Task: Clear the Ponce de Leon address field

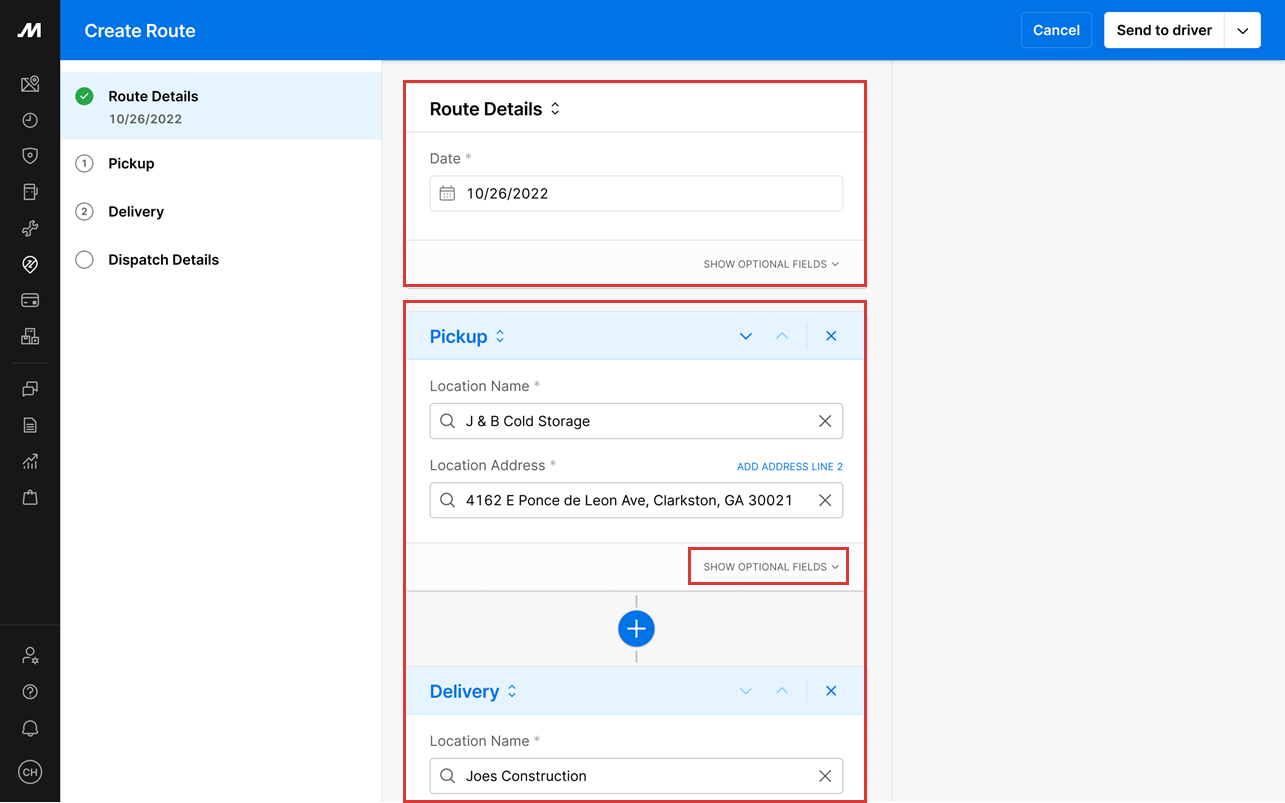Action: pyautogui.click(x=825, y=500)
